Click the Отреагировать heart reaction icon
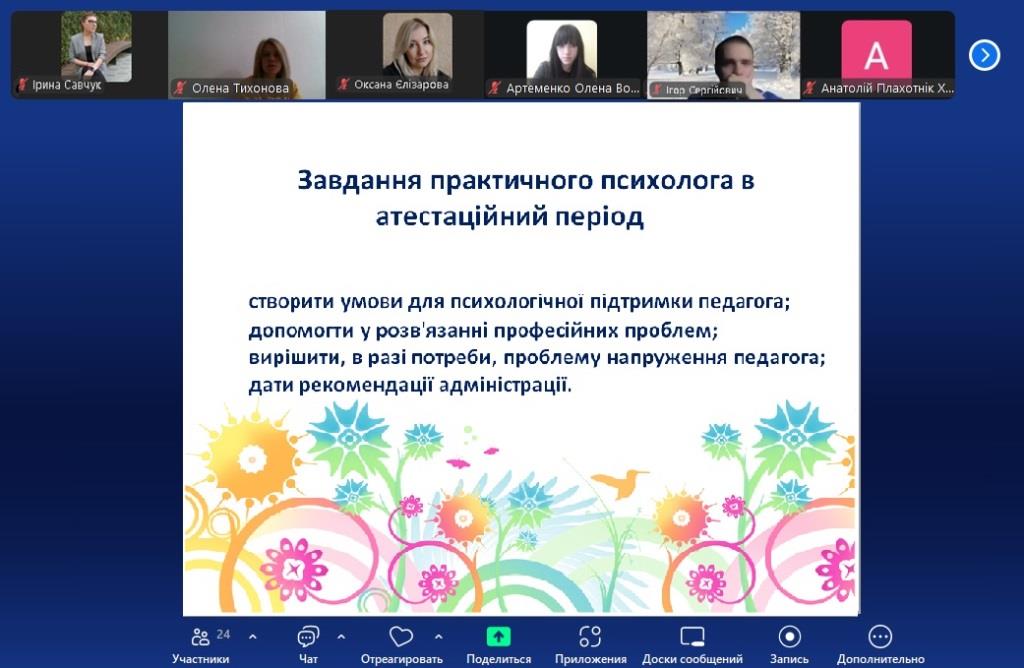 [401, 637]
